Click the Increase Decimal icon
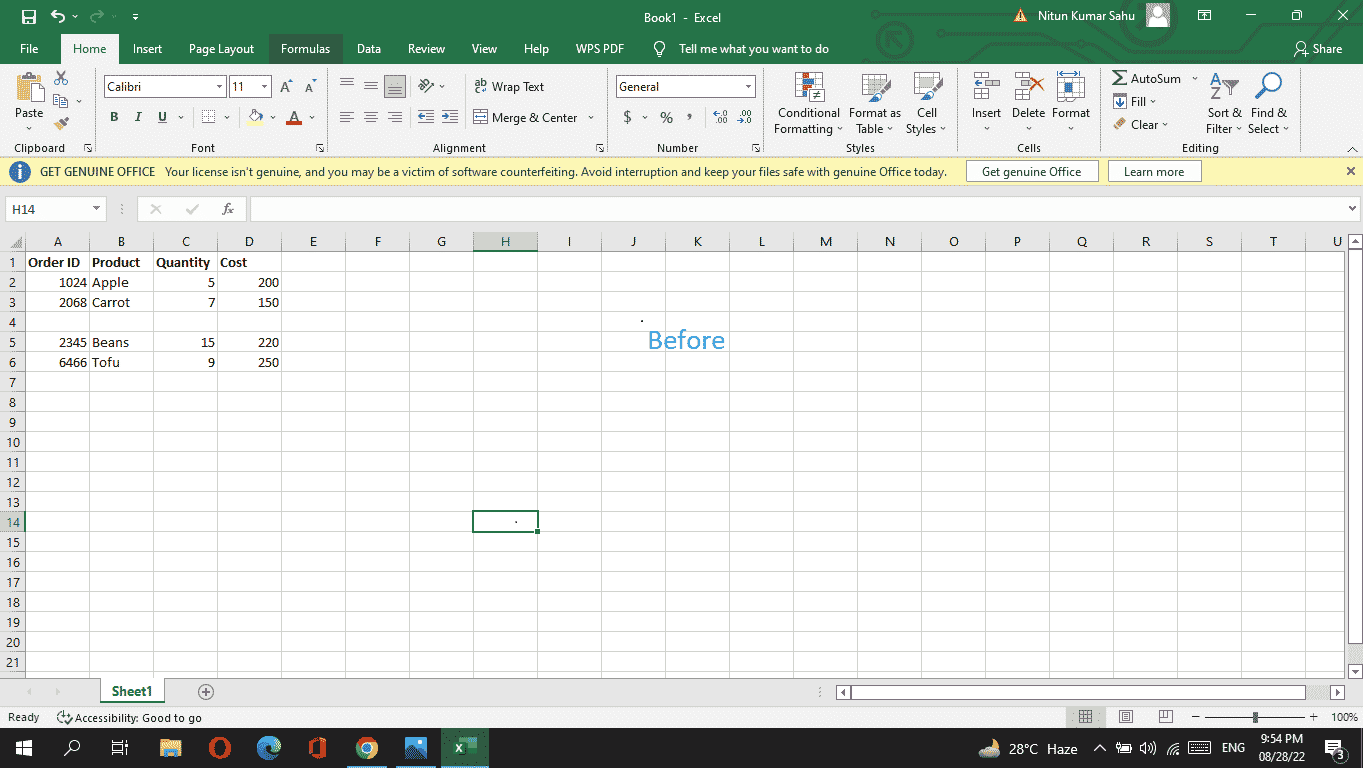1363x768 pixels. pyautogui.click(x=719, y=117)
